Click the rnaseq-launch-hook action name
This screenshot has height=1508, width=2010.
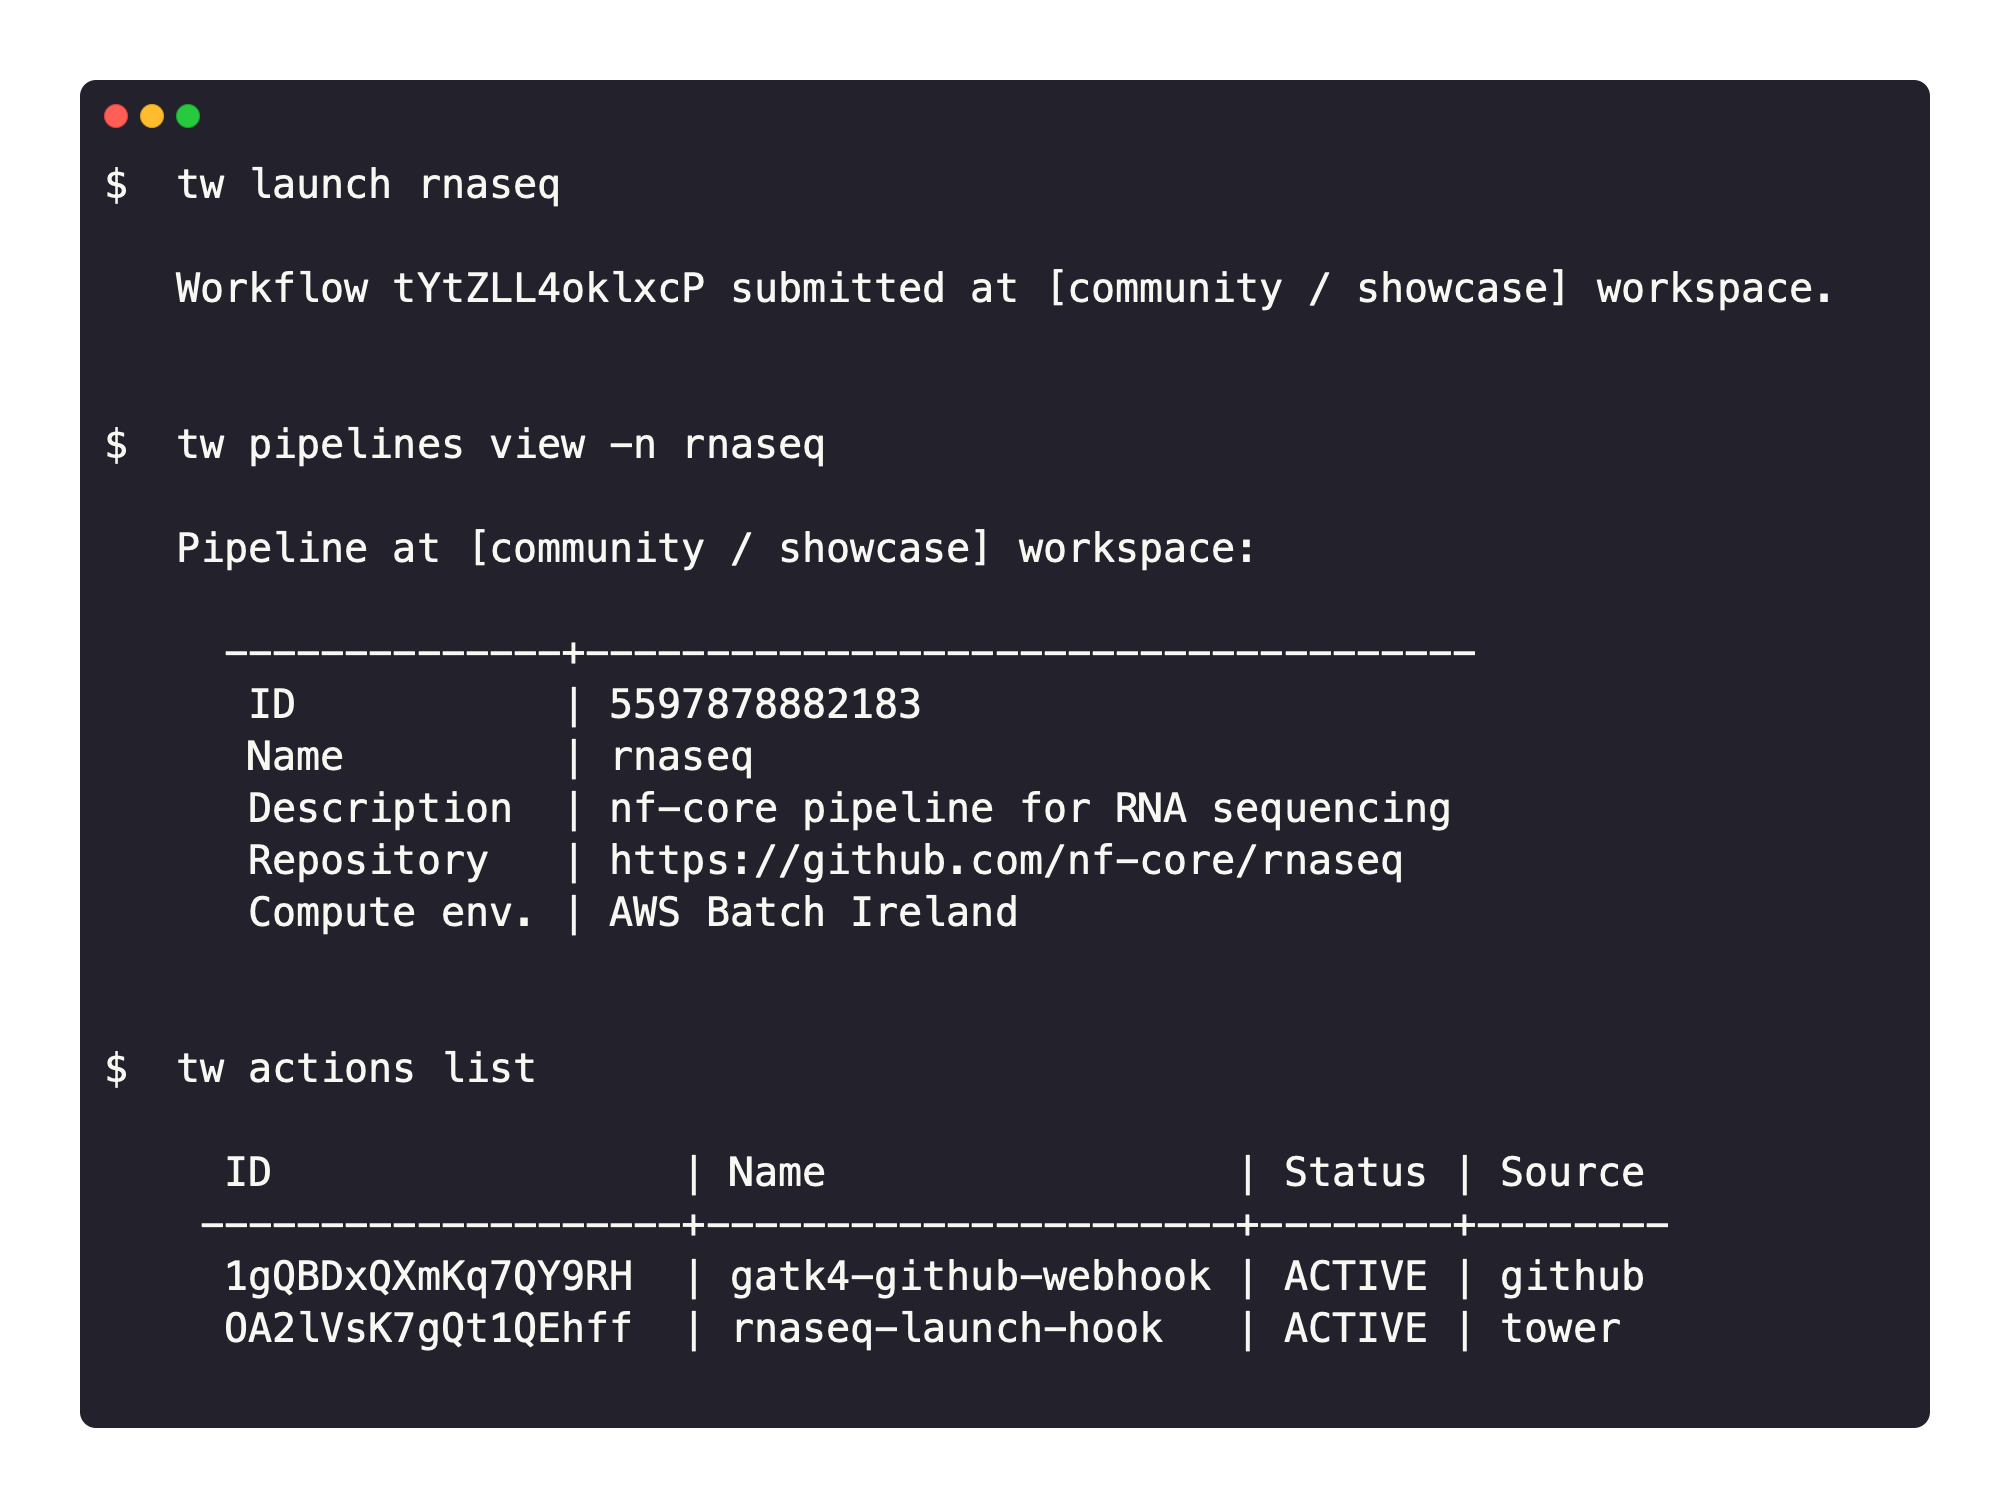[x=947, y=1329]
